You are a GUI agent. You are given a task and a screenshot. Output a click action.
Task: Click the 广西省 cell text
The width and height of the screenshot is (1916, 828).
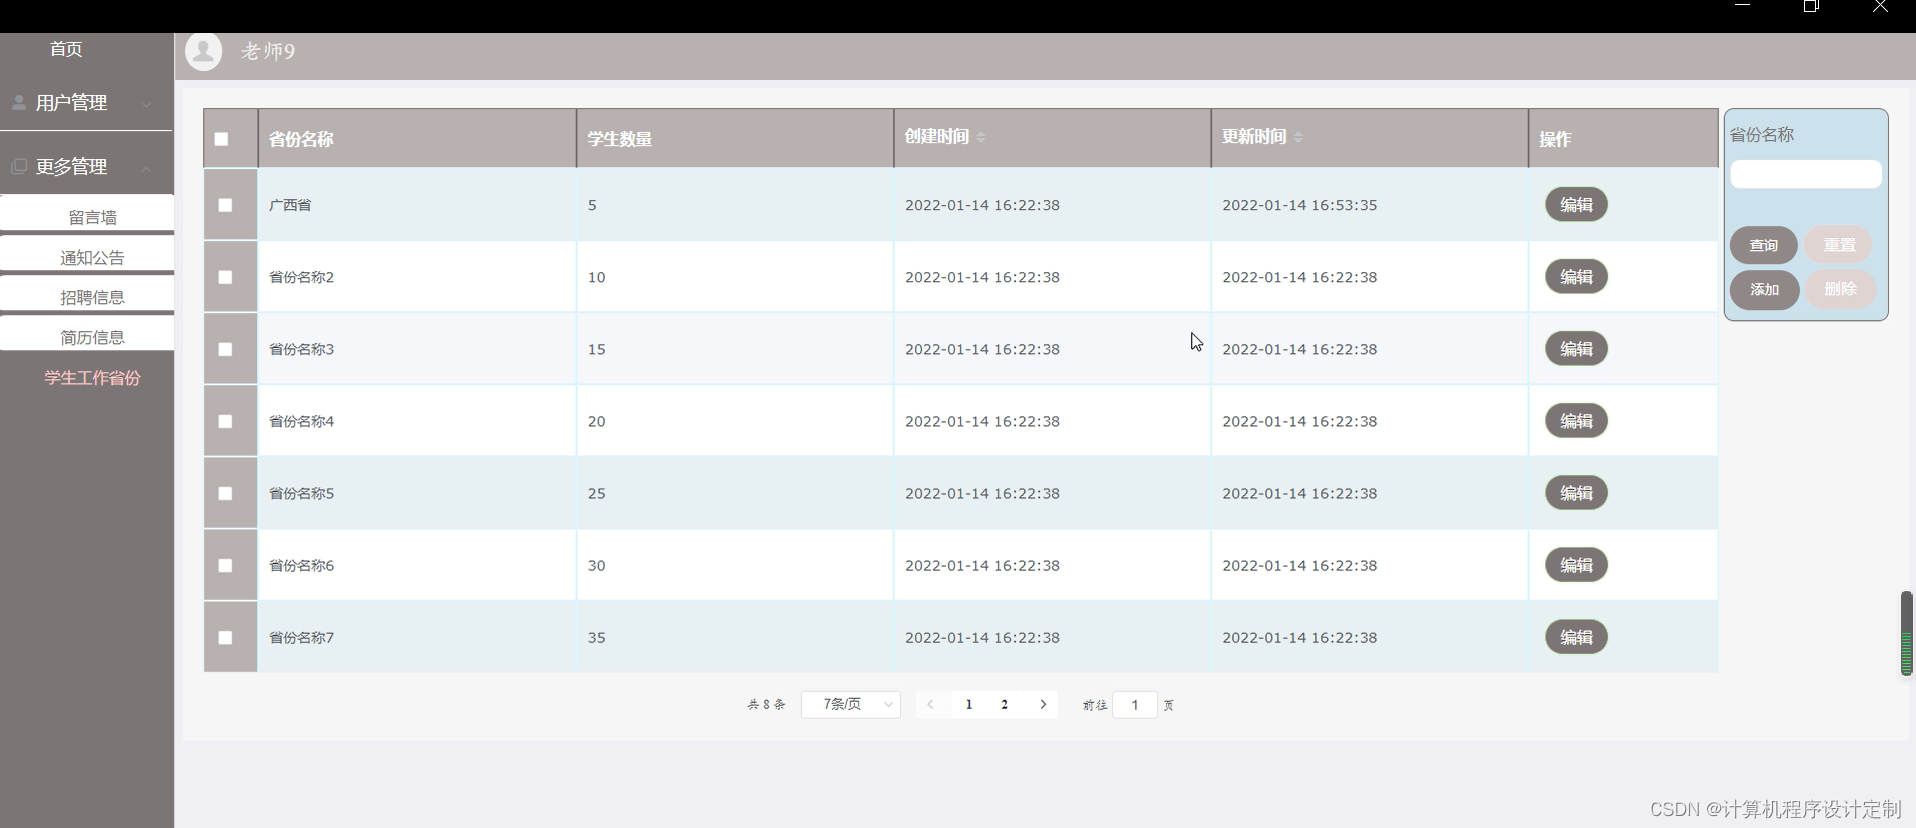[290, 205]
